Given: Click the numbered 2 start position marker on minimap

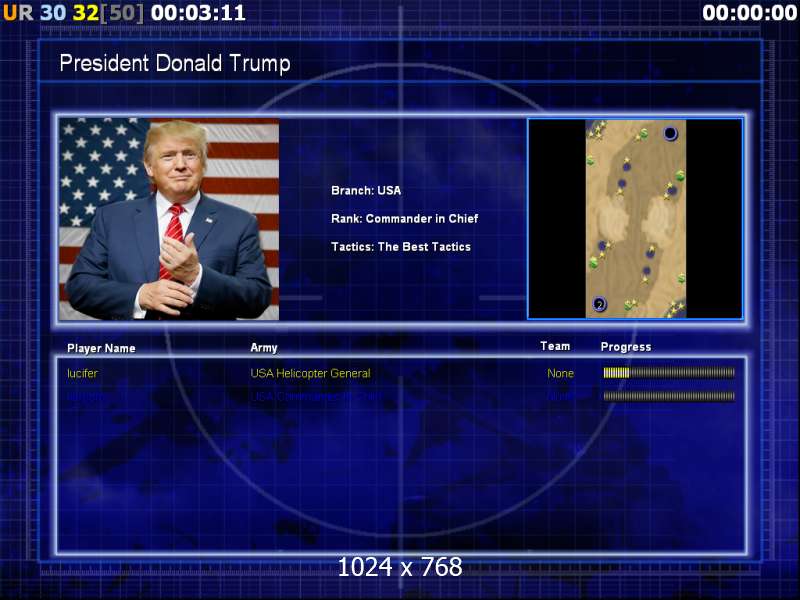Looking at the screenshot, I should coord(599,304).
